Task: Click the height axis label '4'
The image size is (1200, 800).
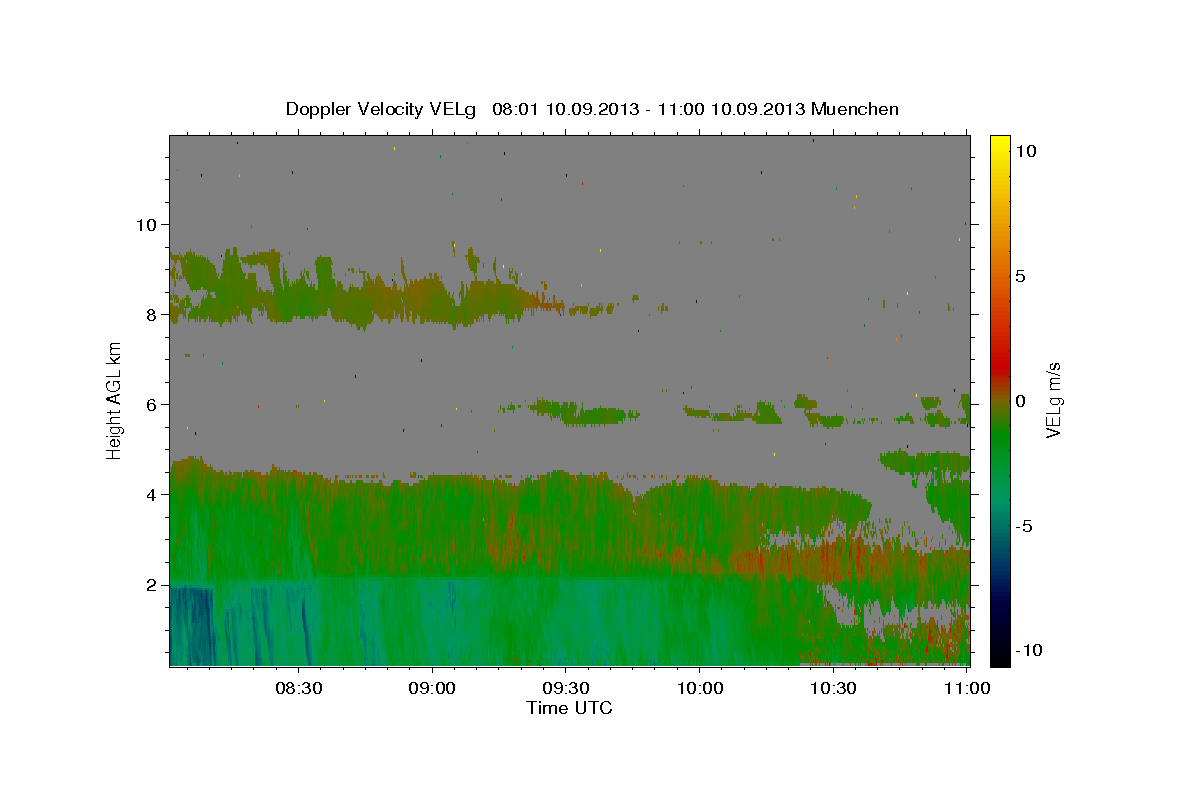Action: 153,495
